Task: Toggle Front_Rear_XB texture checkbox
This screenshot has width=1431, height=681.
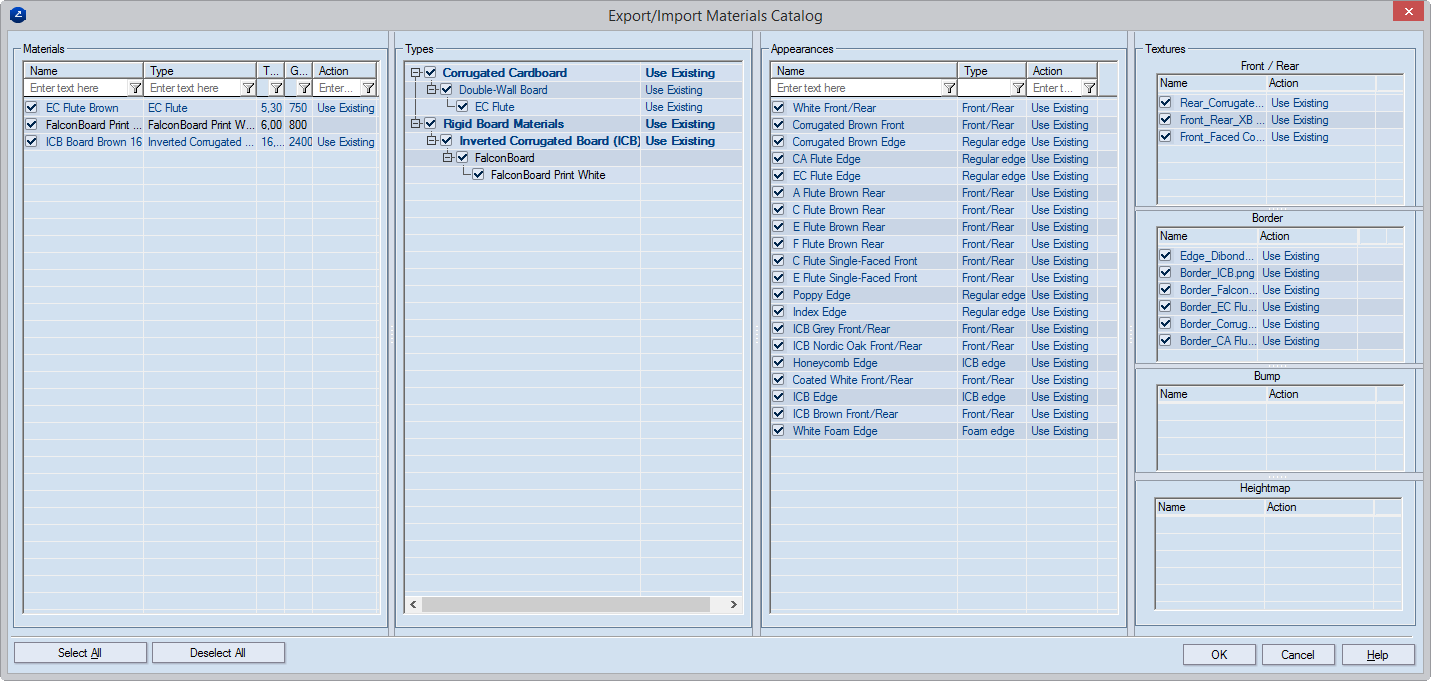Action: click(x=1165, y=120)
